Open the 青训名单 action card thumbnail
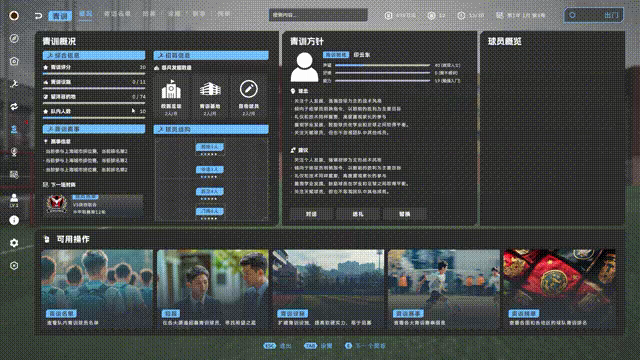Image resolution: width=640 pixels, height=360 pixels. pos(97,289)
